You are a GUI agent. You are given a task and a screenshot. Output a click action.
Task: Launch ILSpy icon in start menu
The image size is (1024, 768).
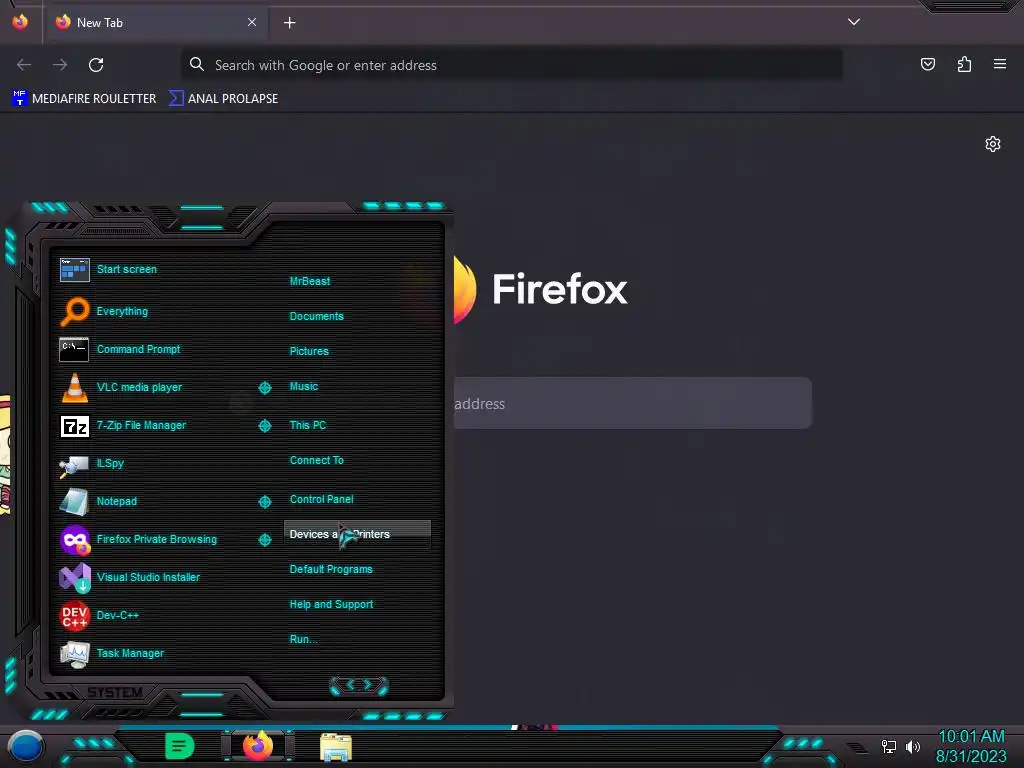tap(74, 465)
